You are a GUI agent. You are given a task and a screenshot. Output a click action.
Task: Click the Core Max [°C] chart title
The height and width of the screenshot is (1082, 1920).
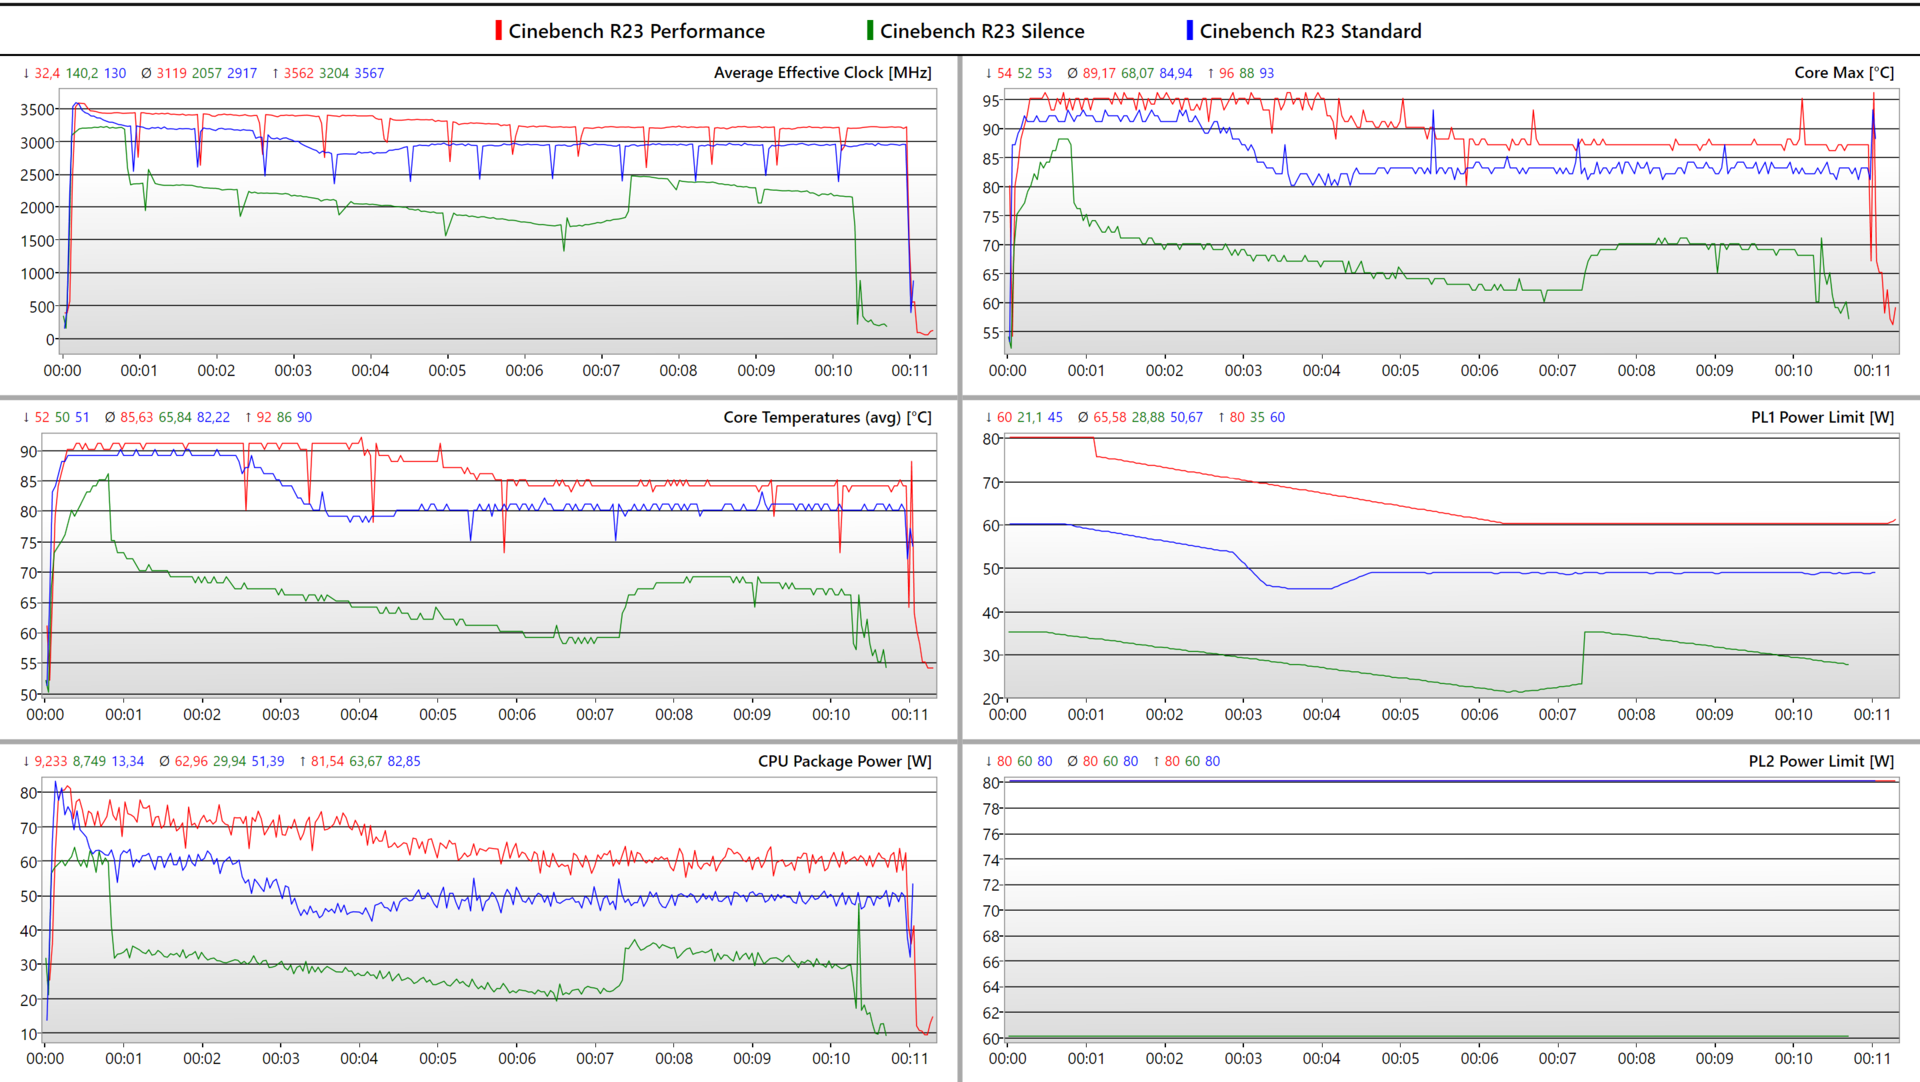pyautogui.click(x=1843, y=73)
